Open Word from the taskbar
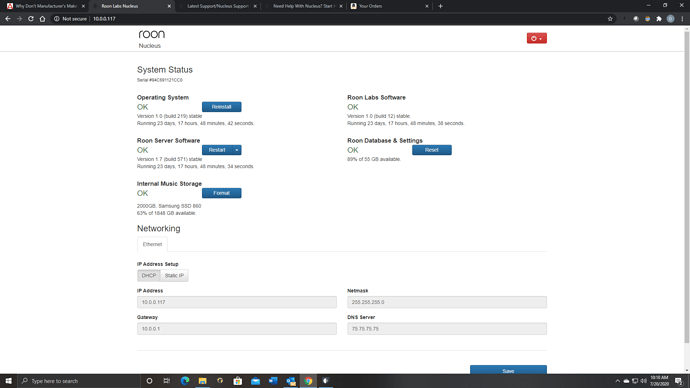The height and width of the screenshot is (388, 690). [x=273, y=381]
